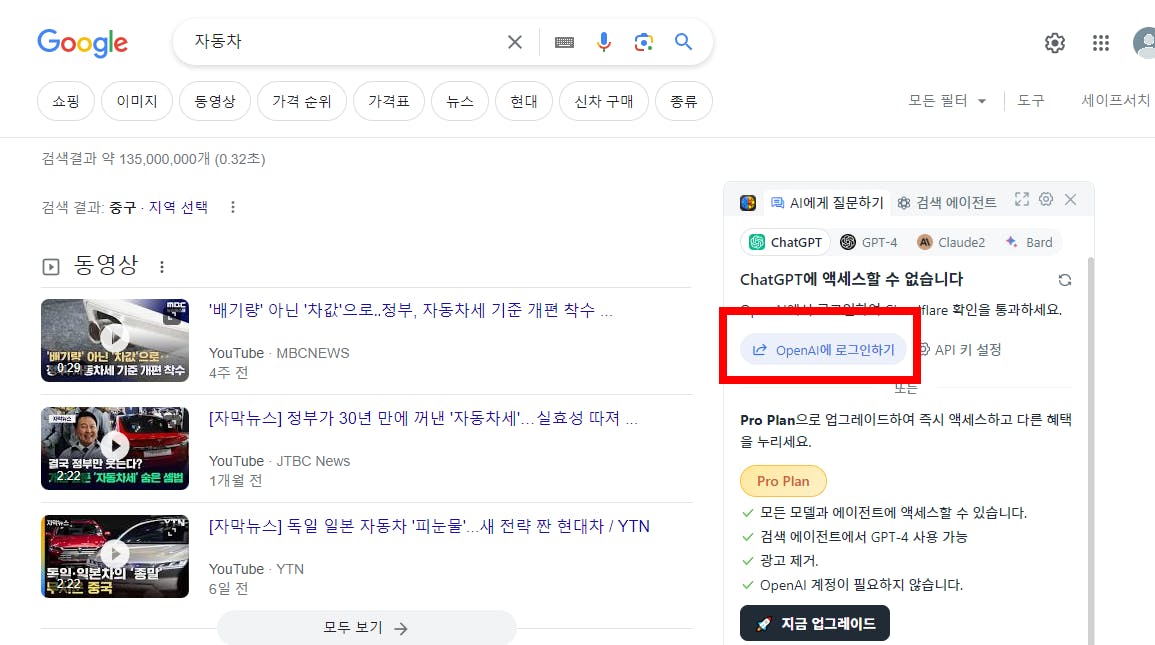The image size is (1155, 645).
Task: Expand the 모든 필터 dropdown
Action: point(947,101)
